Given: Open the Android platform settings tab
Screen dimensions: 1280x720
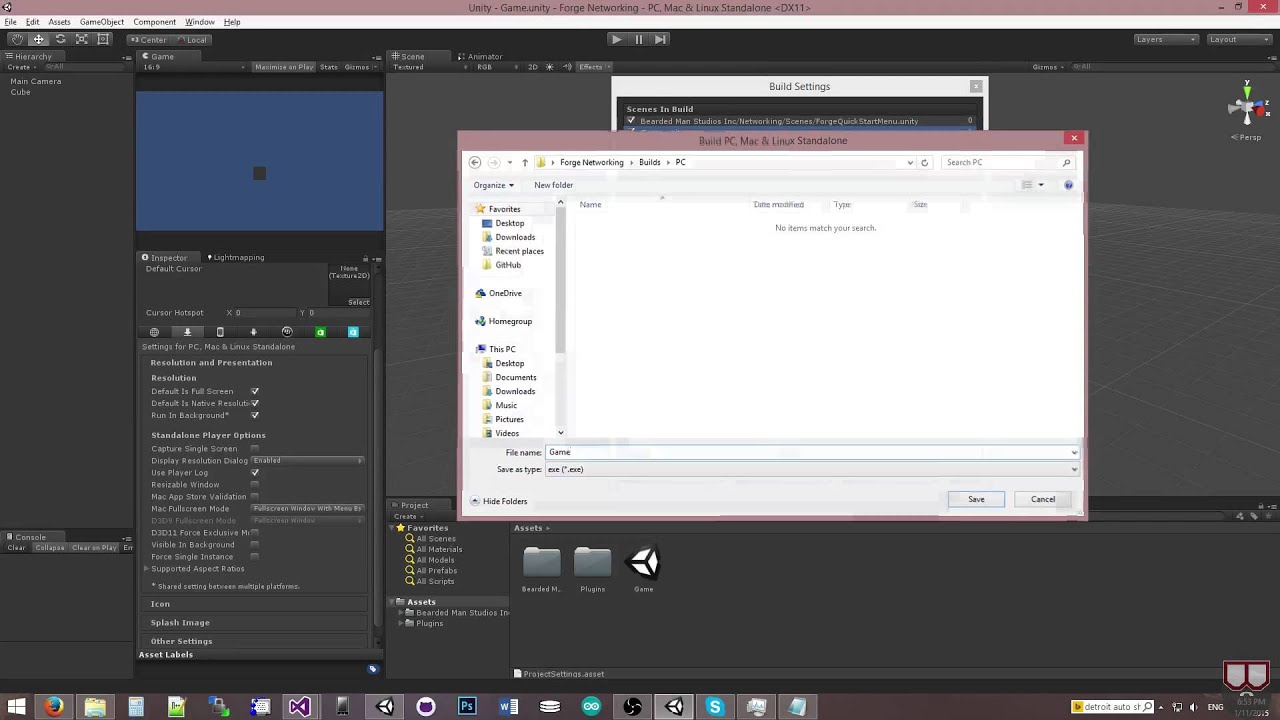Looking at the screenshot, I should (253, 332).
